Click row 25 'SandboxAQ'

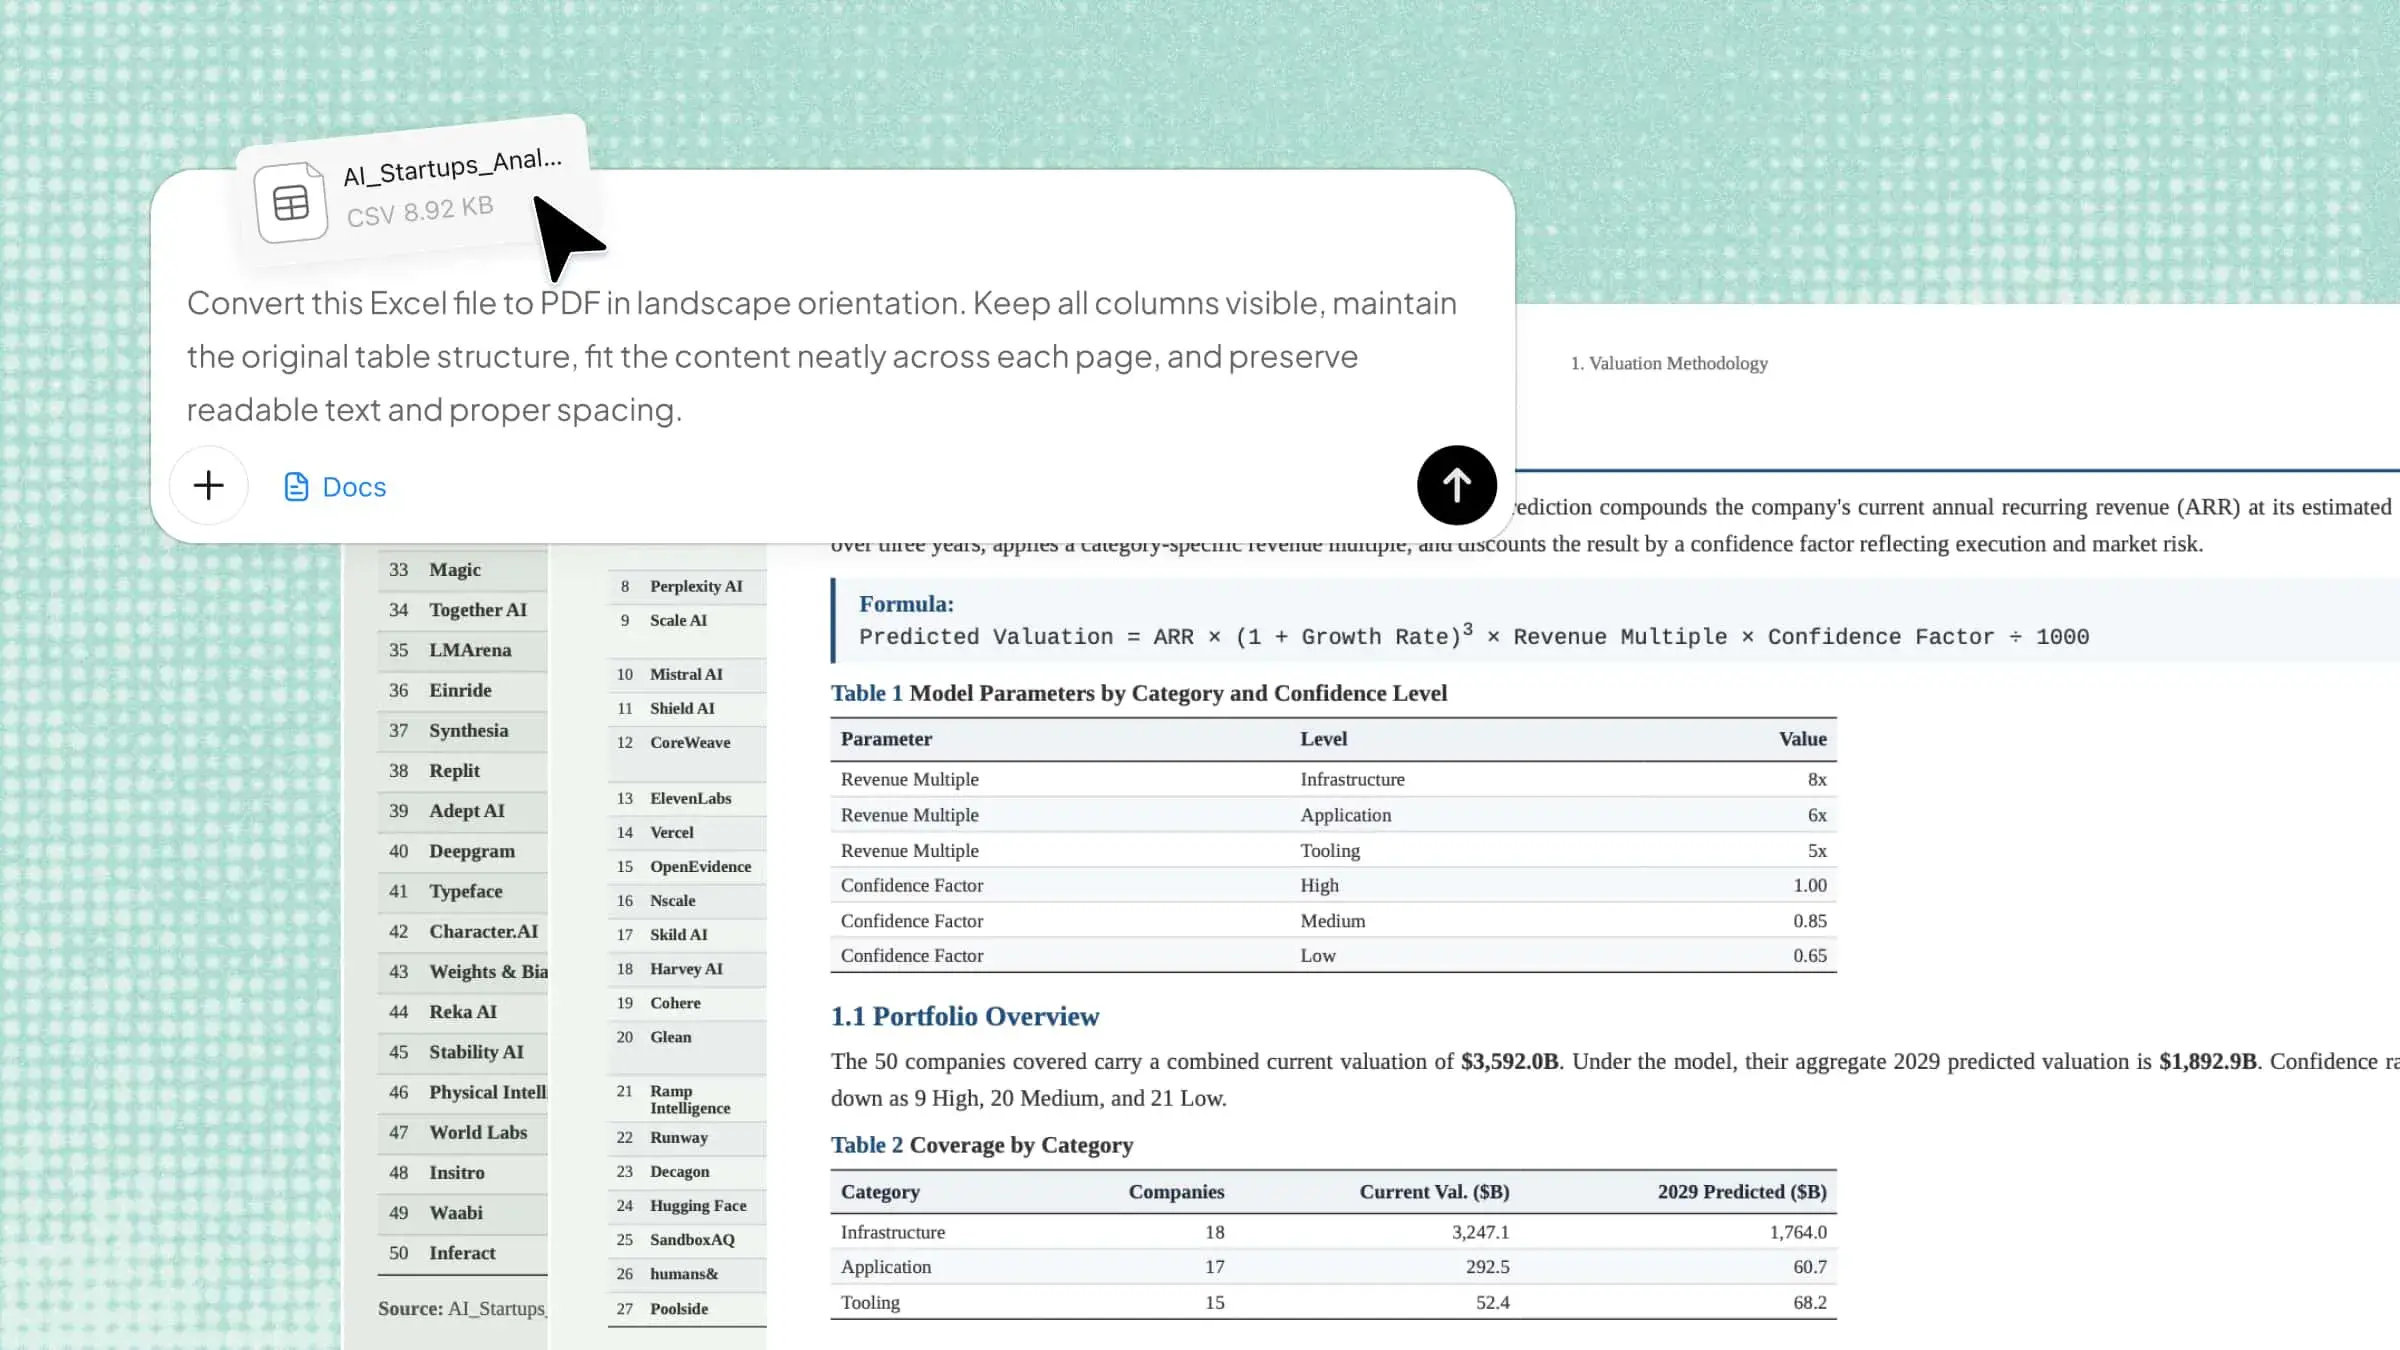click(x=687, y=1240)
